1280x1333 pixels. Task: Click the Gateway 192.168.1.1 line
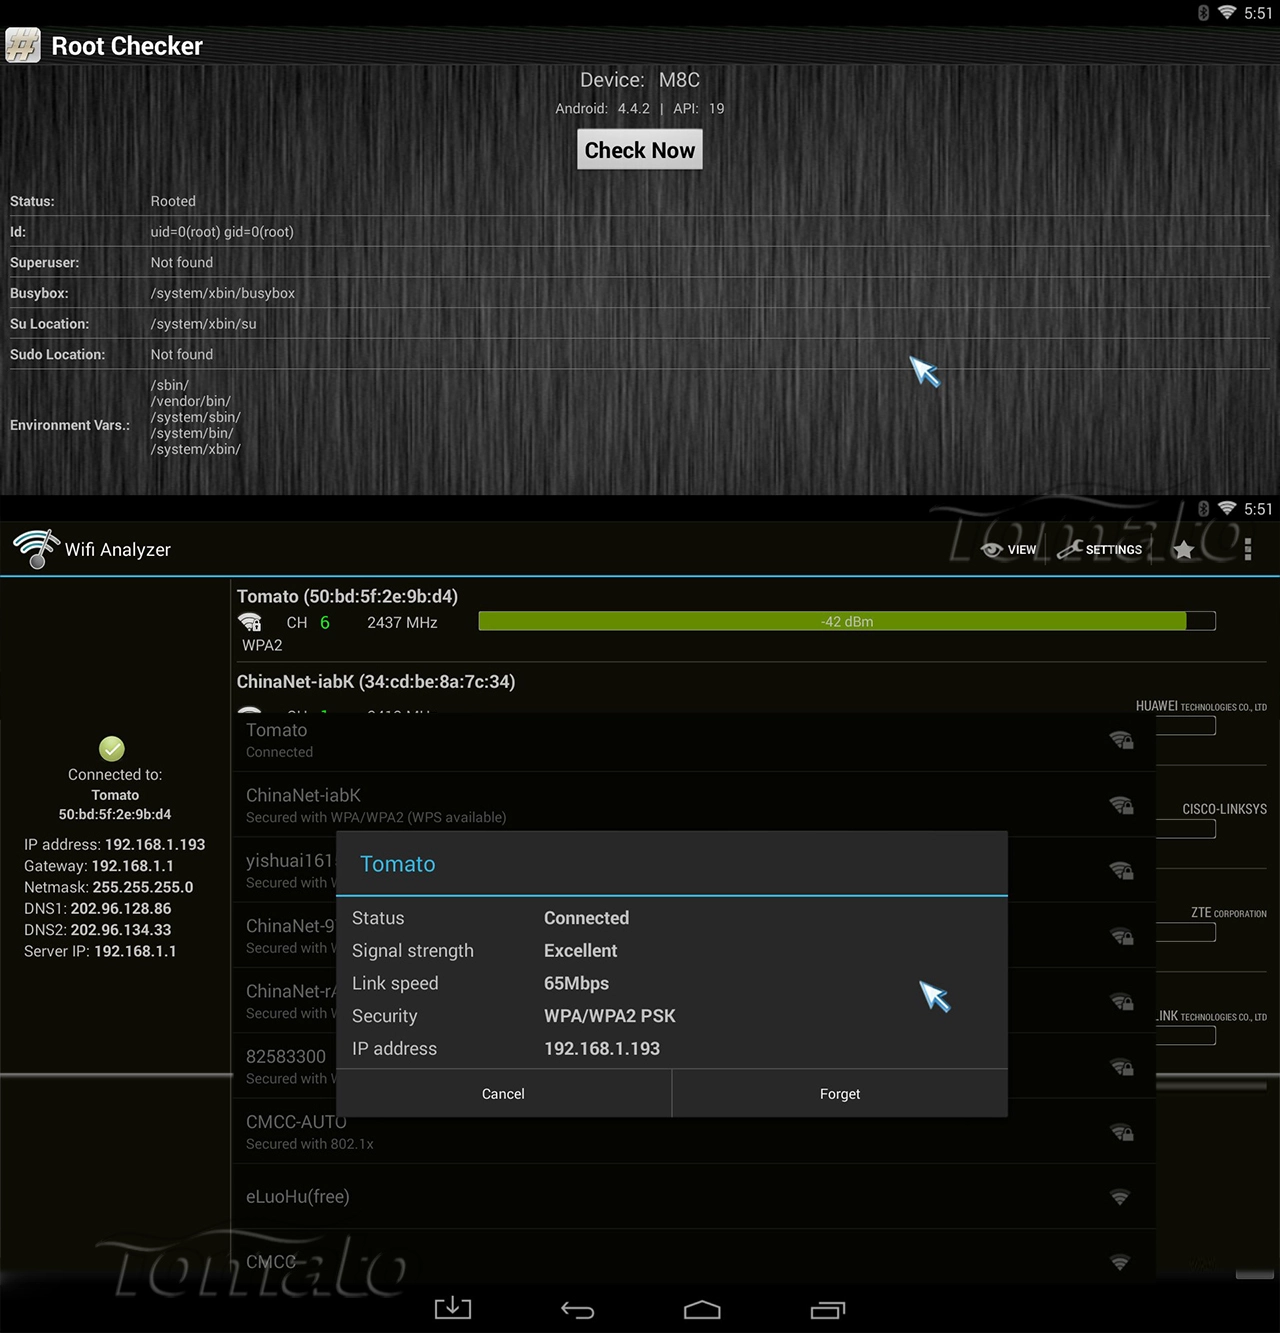coord(99,866)
